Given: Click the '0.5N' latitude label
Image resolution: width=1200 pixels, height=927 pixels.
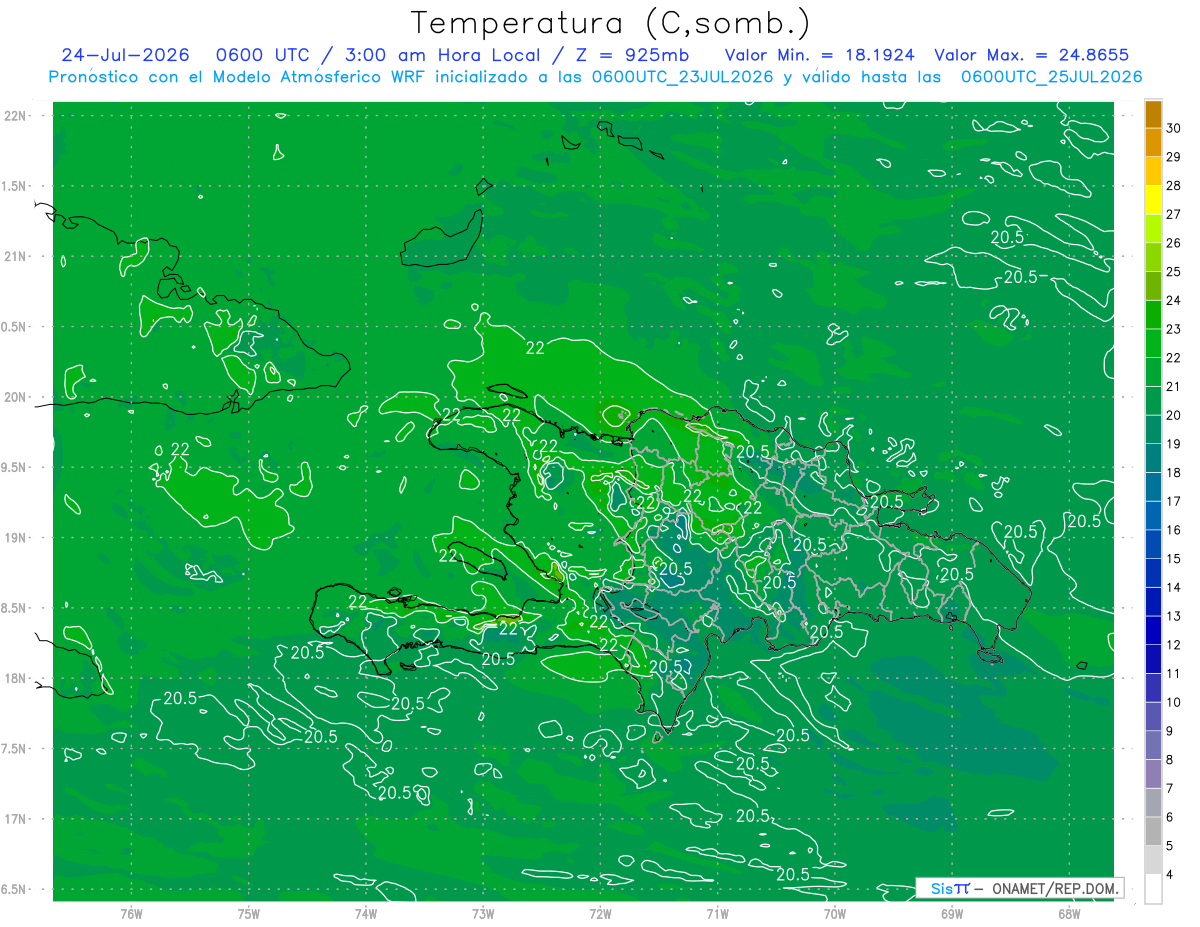Looking at the screenshot, I should [x=16, y=327].
